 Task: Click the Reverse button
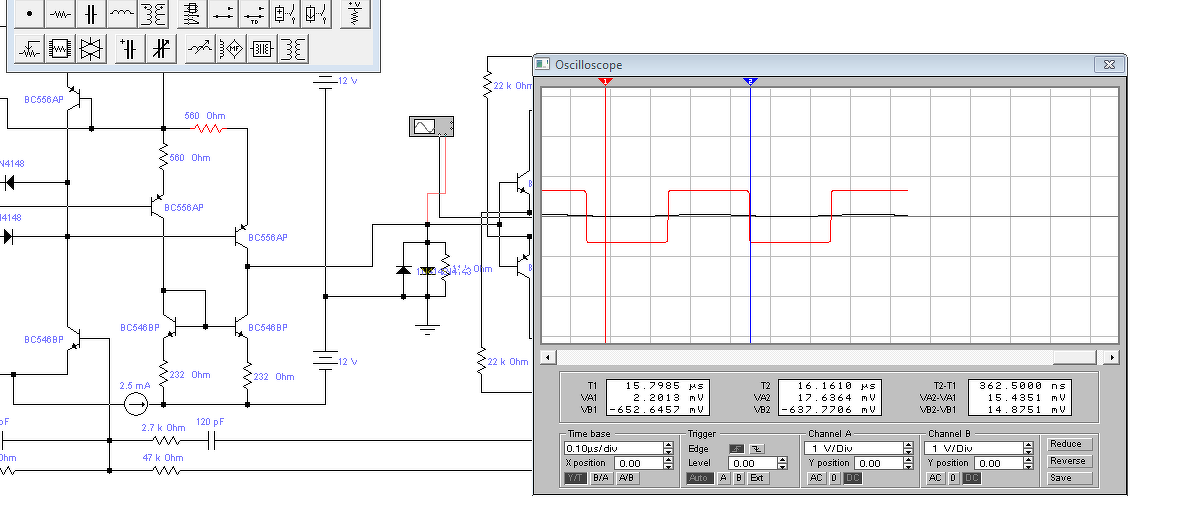coord(1068,460)
